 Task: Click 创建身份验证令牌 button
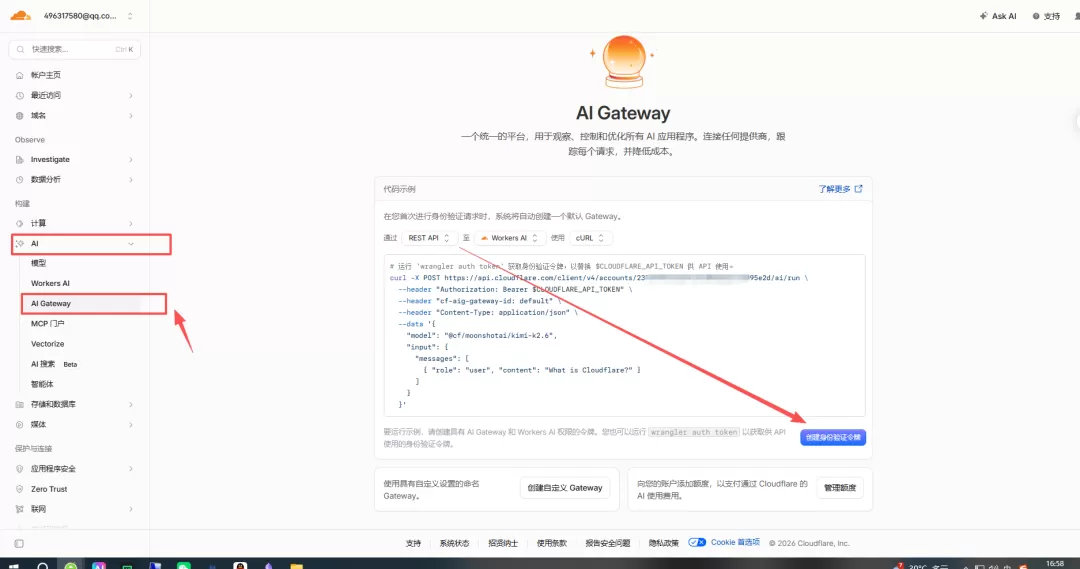pos(833,437)
